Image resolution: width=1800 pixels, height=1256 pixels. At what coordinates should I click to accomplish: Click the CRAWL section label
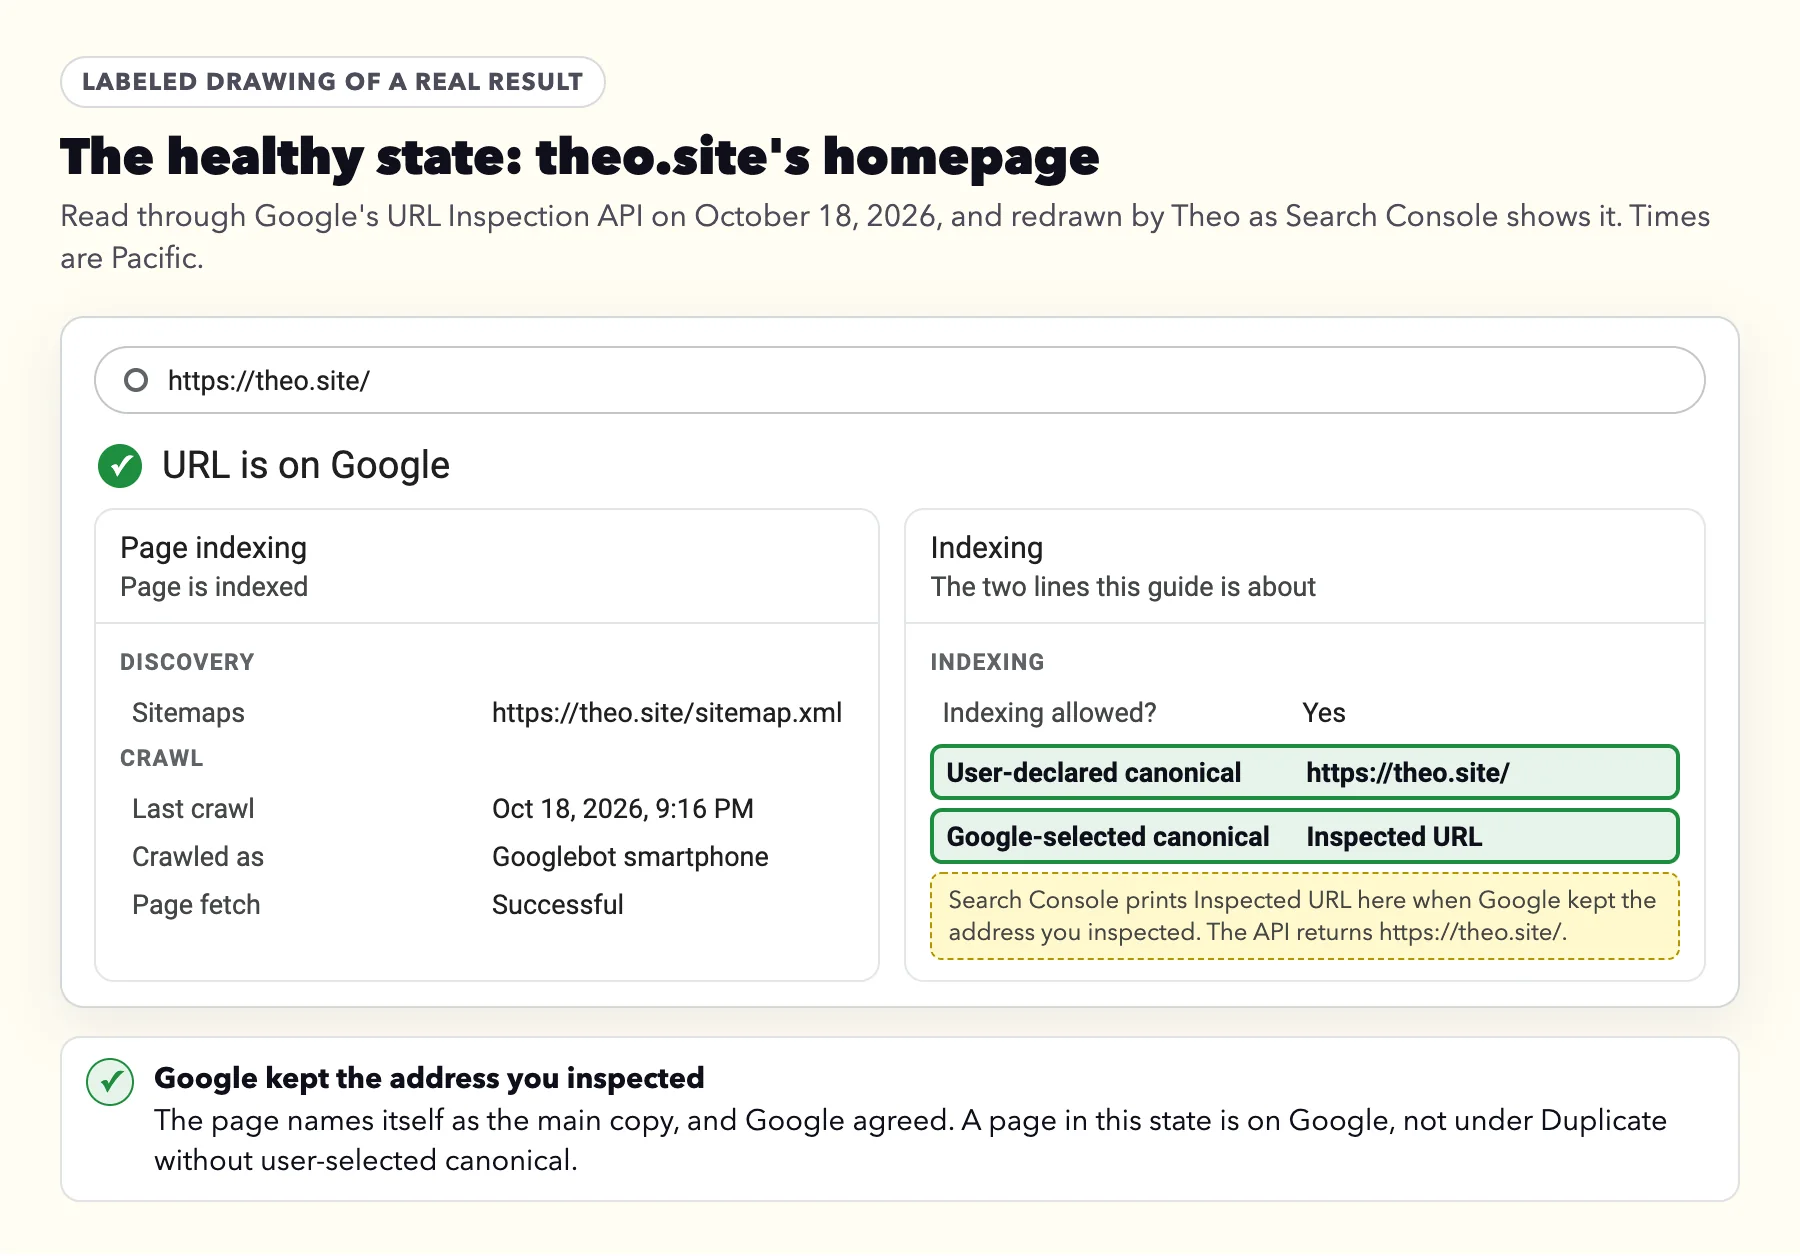(x=161, y=758)
